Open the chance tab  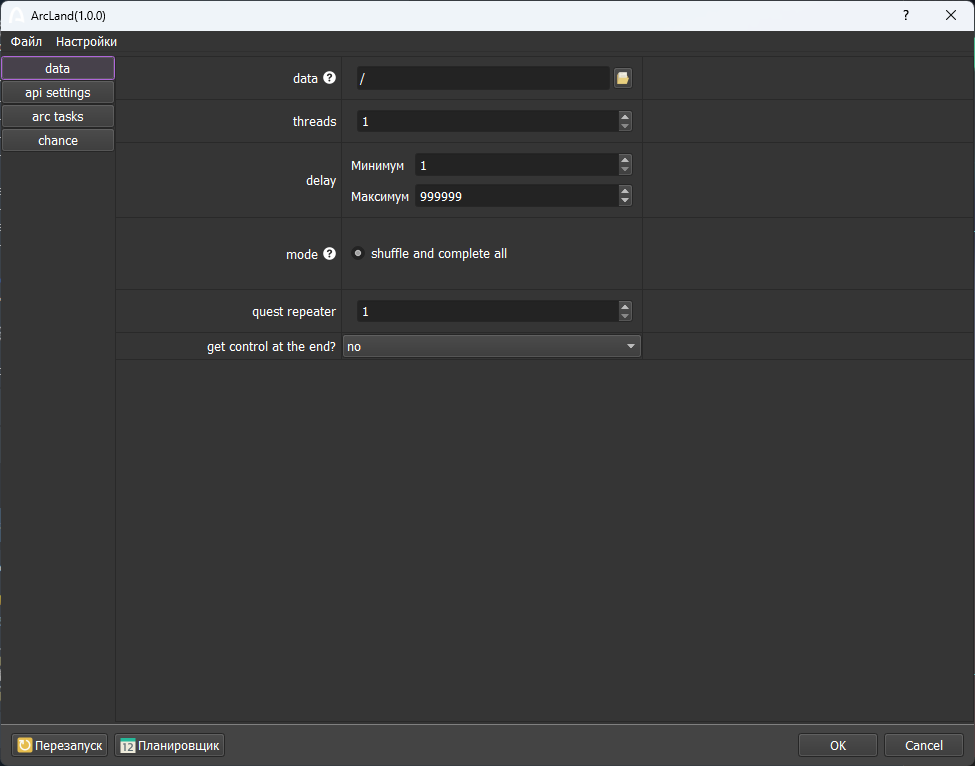click(58, 141)
